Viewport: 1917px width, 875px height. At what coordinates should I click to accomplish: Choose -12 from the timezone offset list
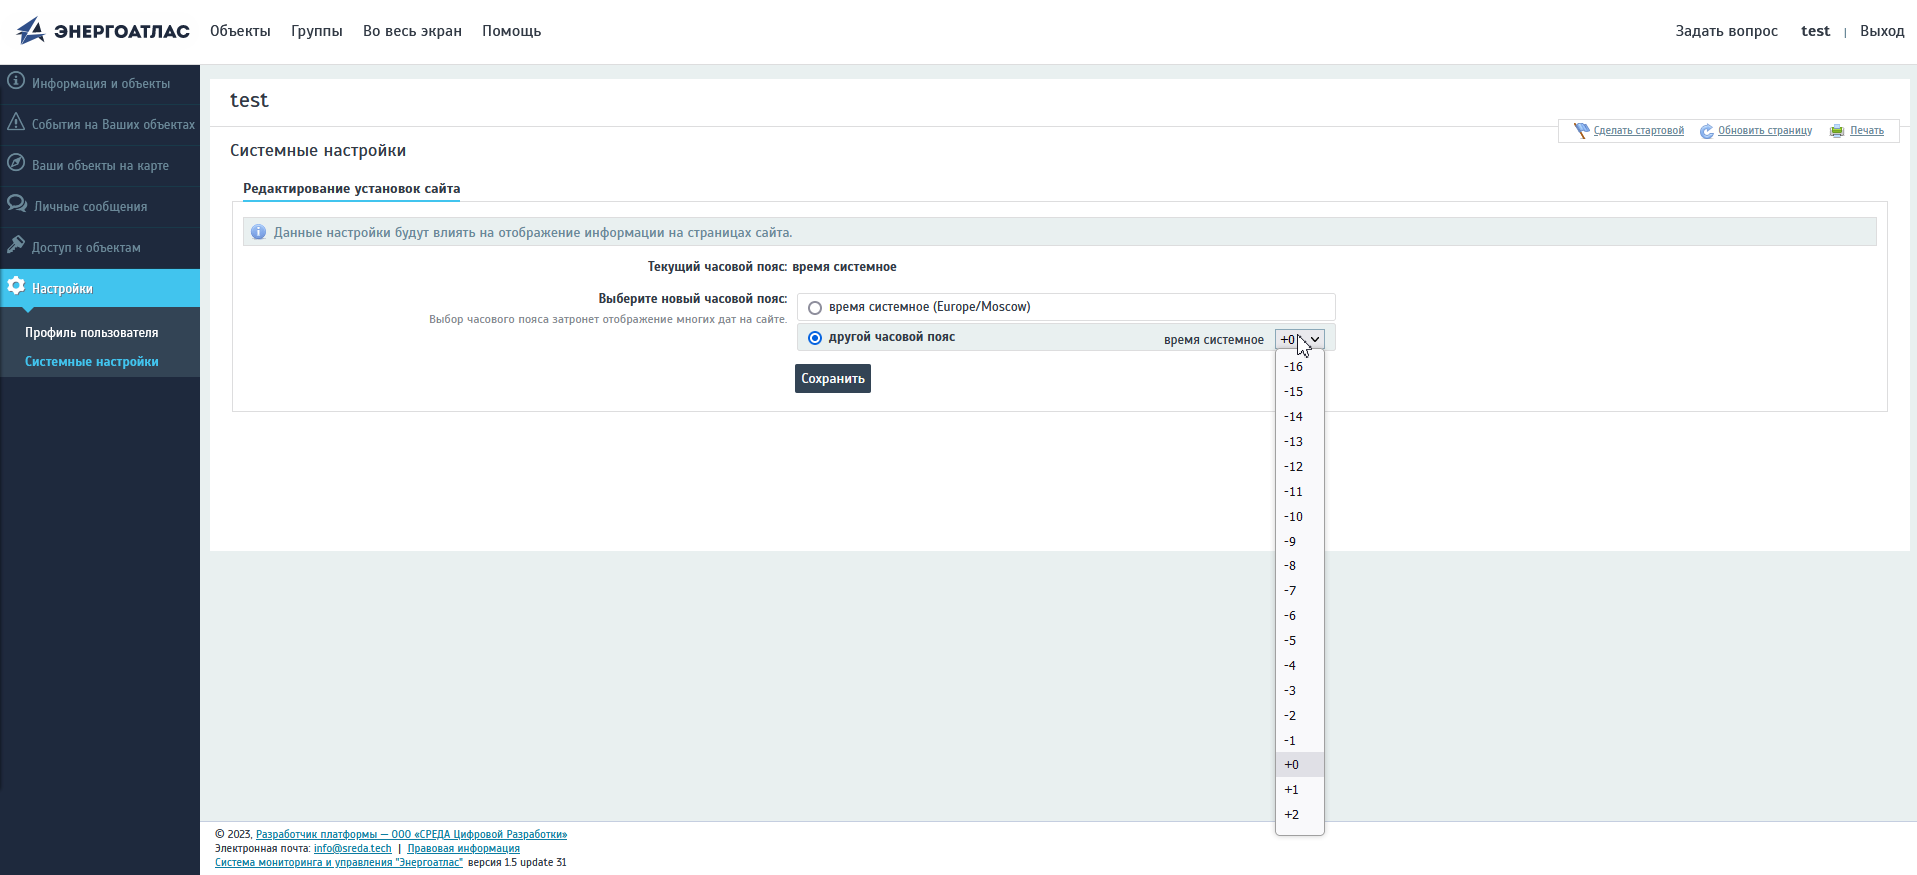1294,467
